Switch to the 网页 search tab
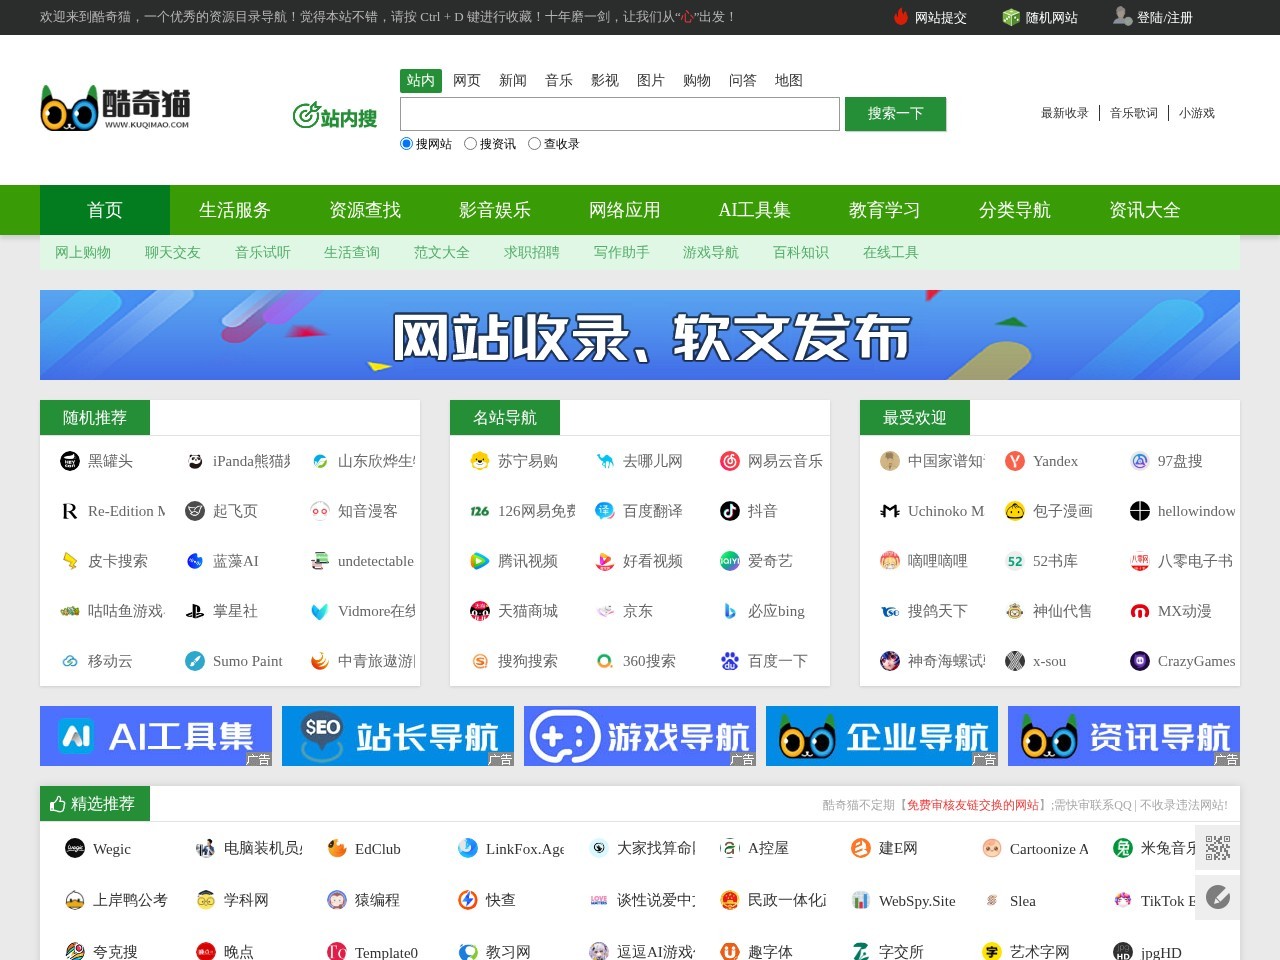The height and width of the screenshot is (960, 1280). coord(467,80)
